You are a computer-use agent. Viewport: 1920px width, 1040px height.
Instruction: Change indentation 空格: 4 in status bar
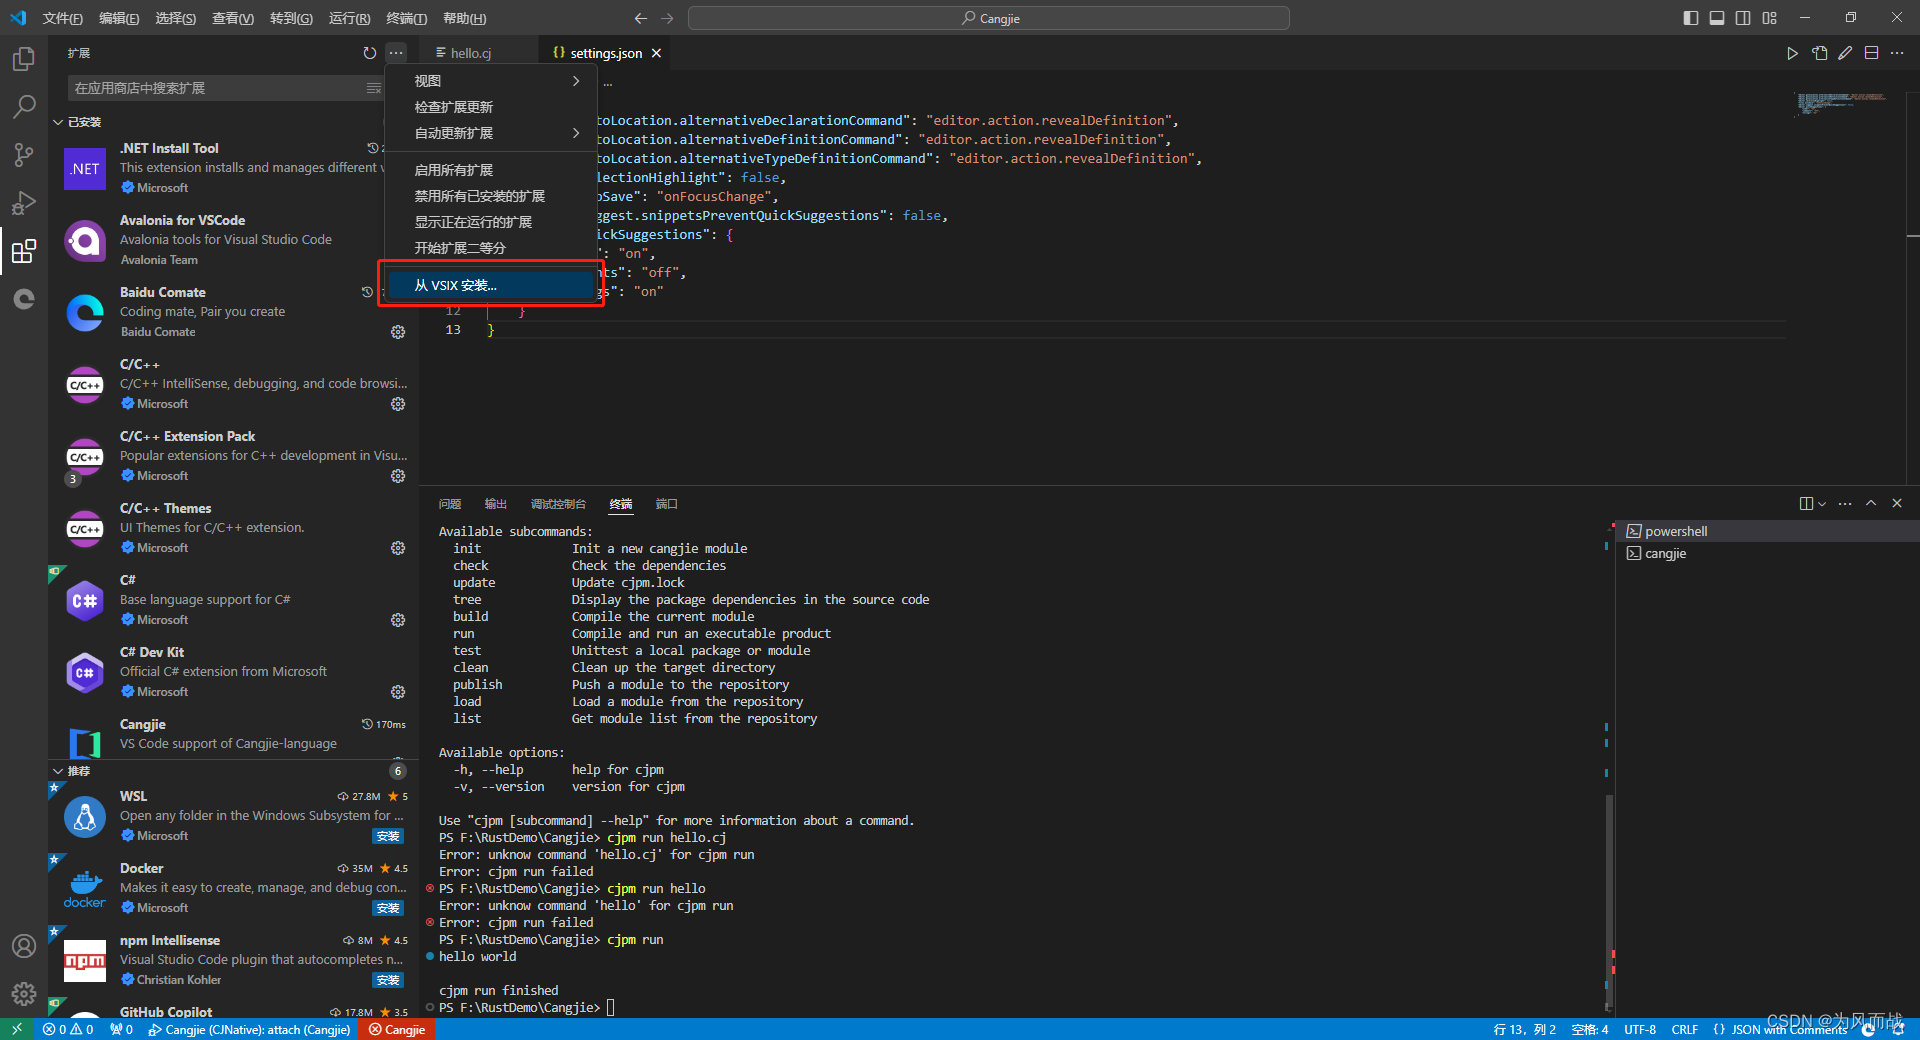pos(1590,1029)
